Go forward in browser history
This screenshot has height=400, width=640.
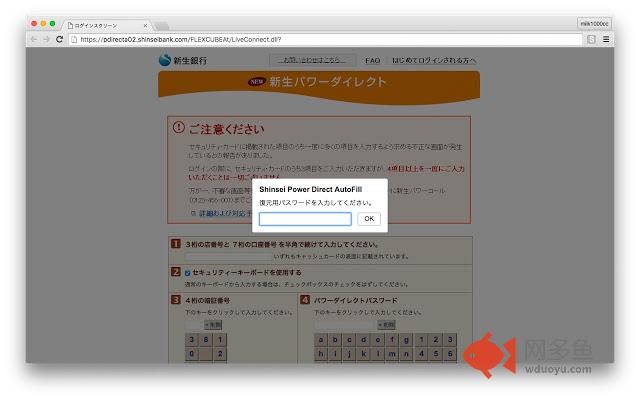[x=47, y=39]
